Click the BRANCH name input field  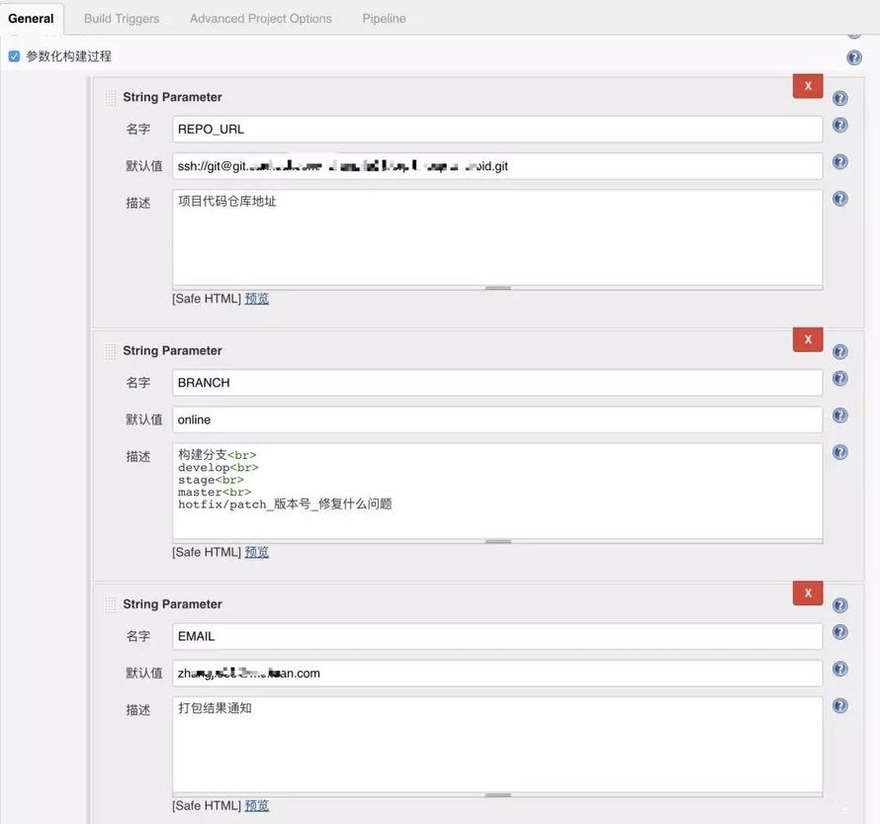[497, 383]
